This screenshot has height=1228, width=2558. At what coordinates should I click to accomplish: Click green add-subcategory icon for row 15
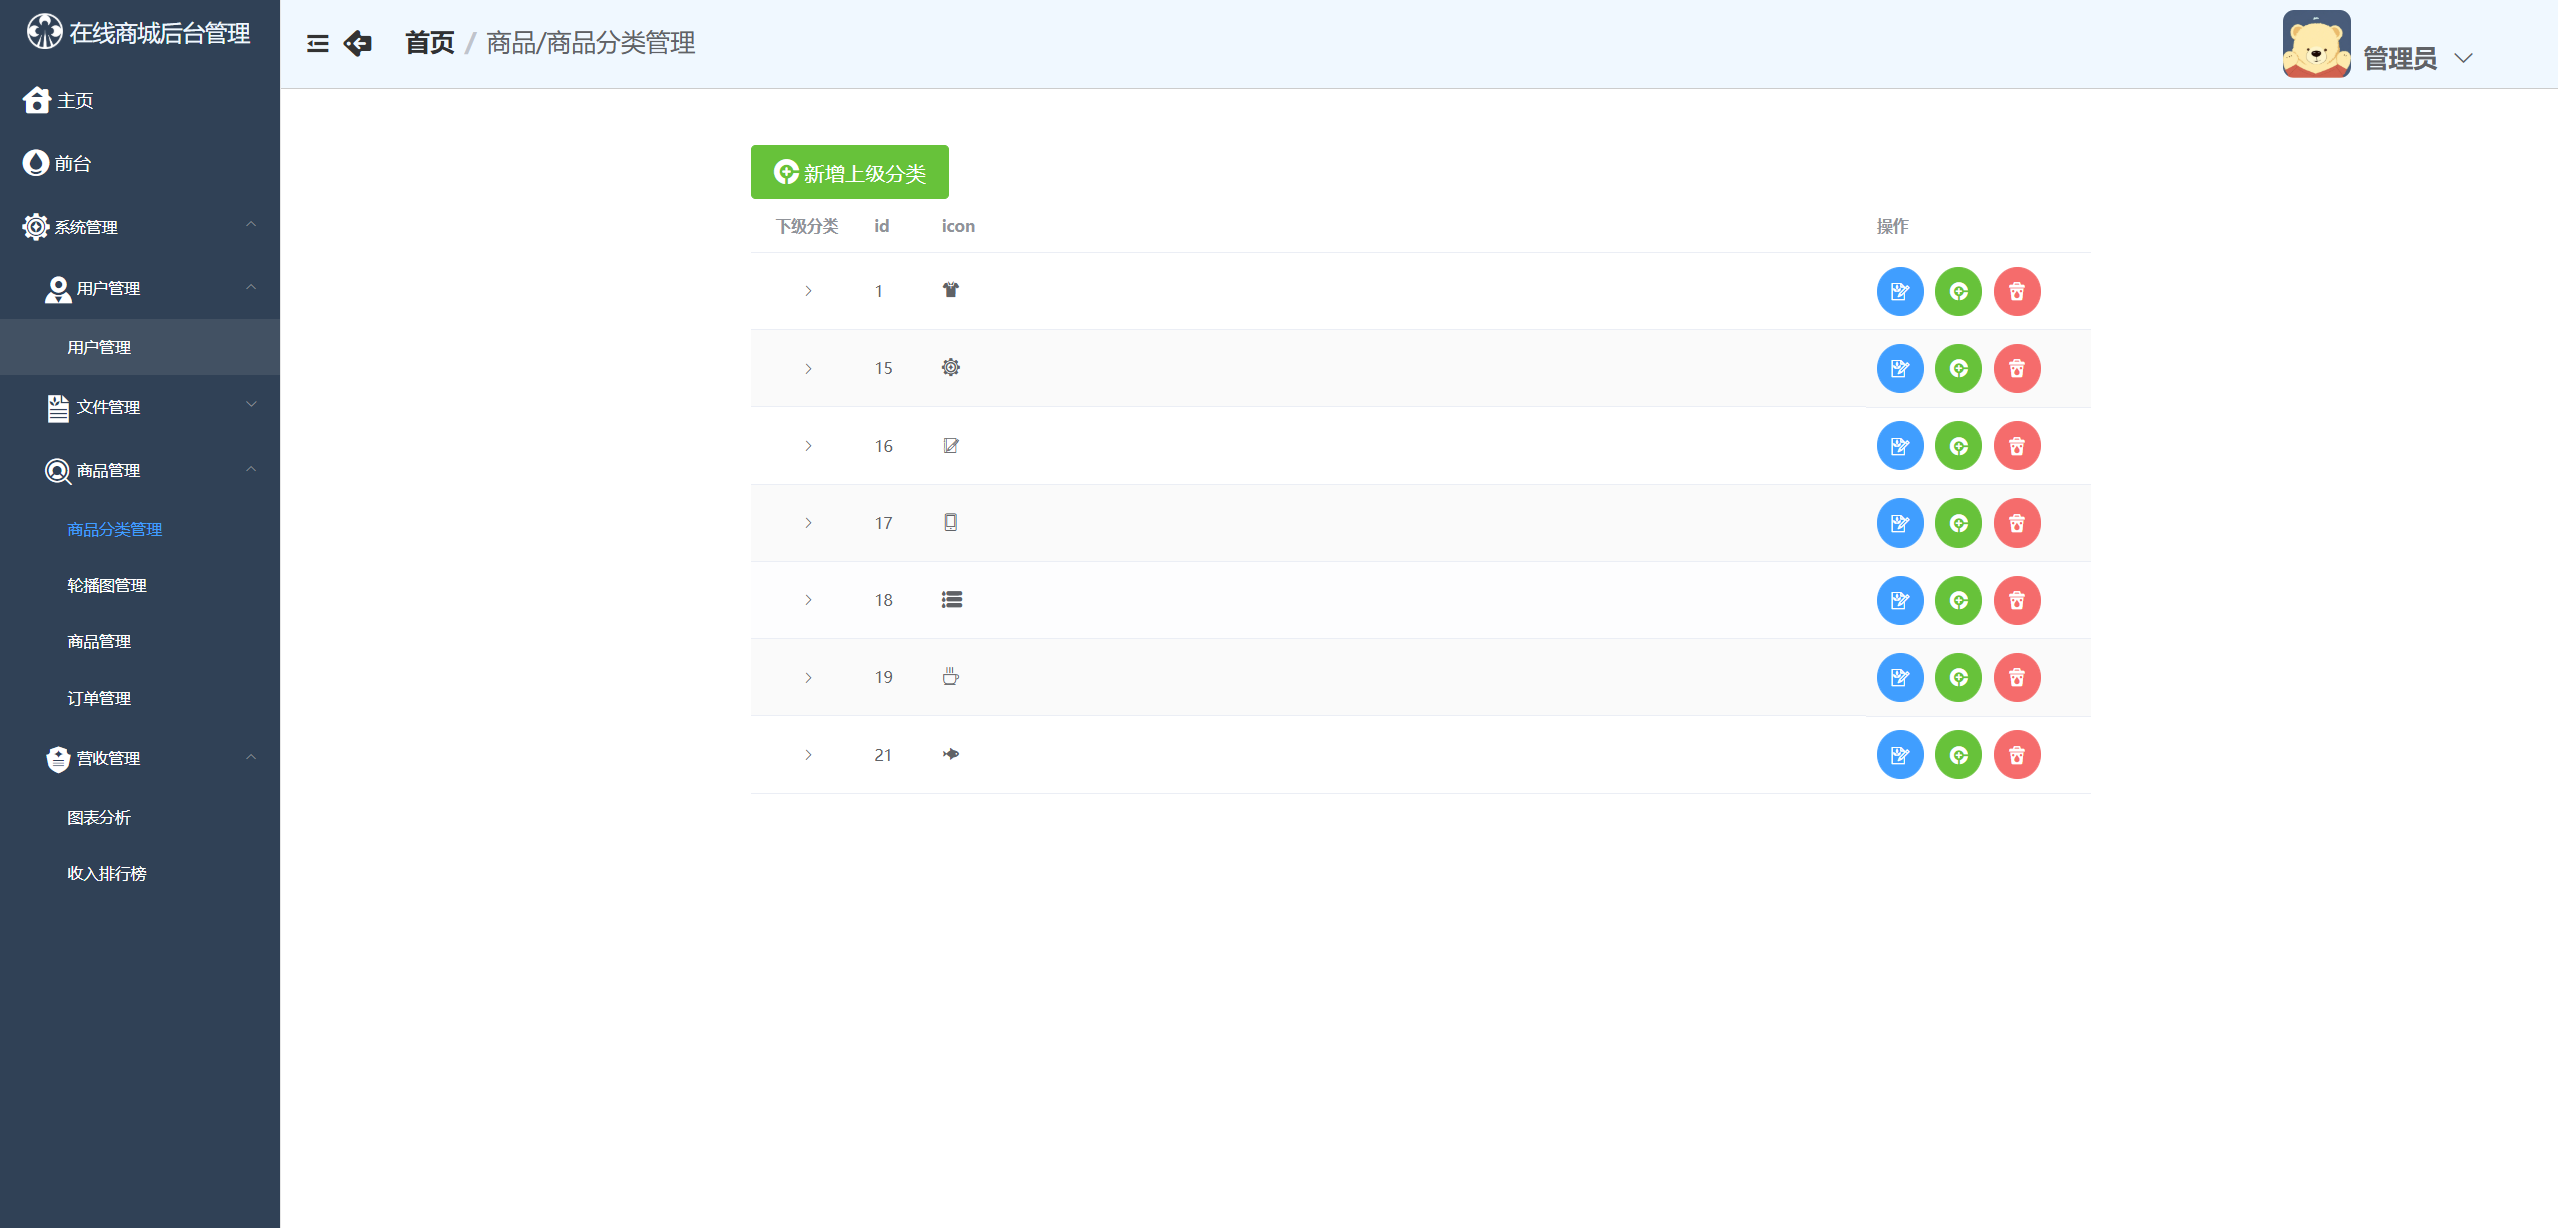[1957, 369]
